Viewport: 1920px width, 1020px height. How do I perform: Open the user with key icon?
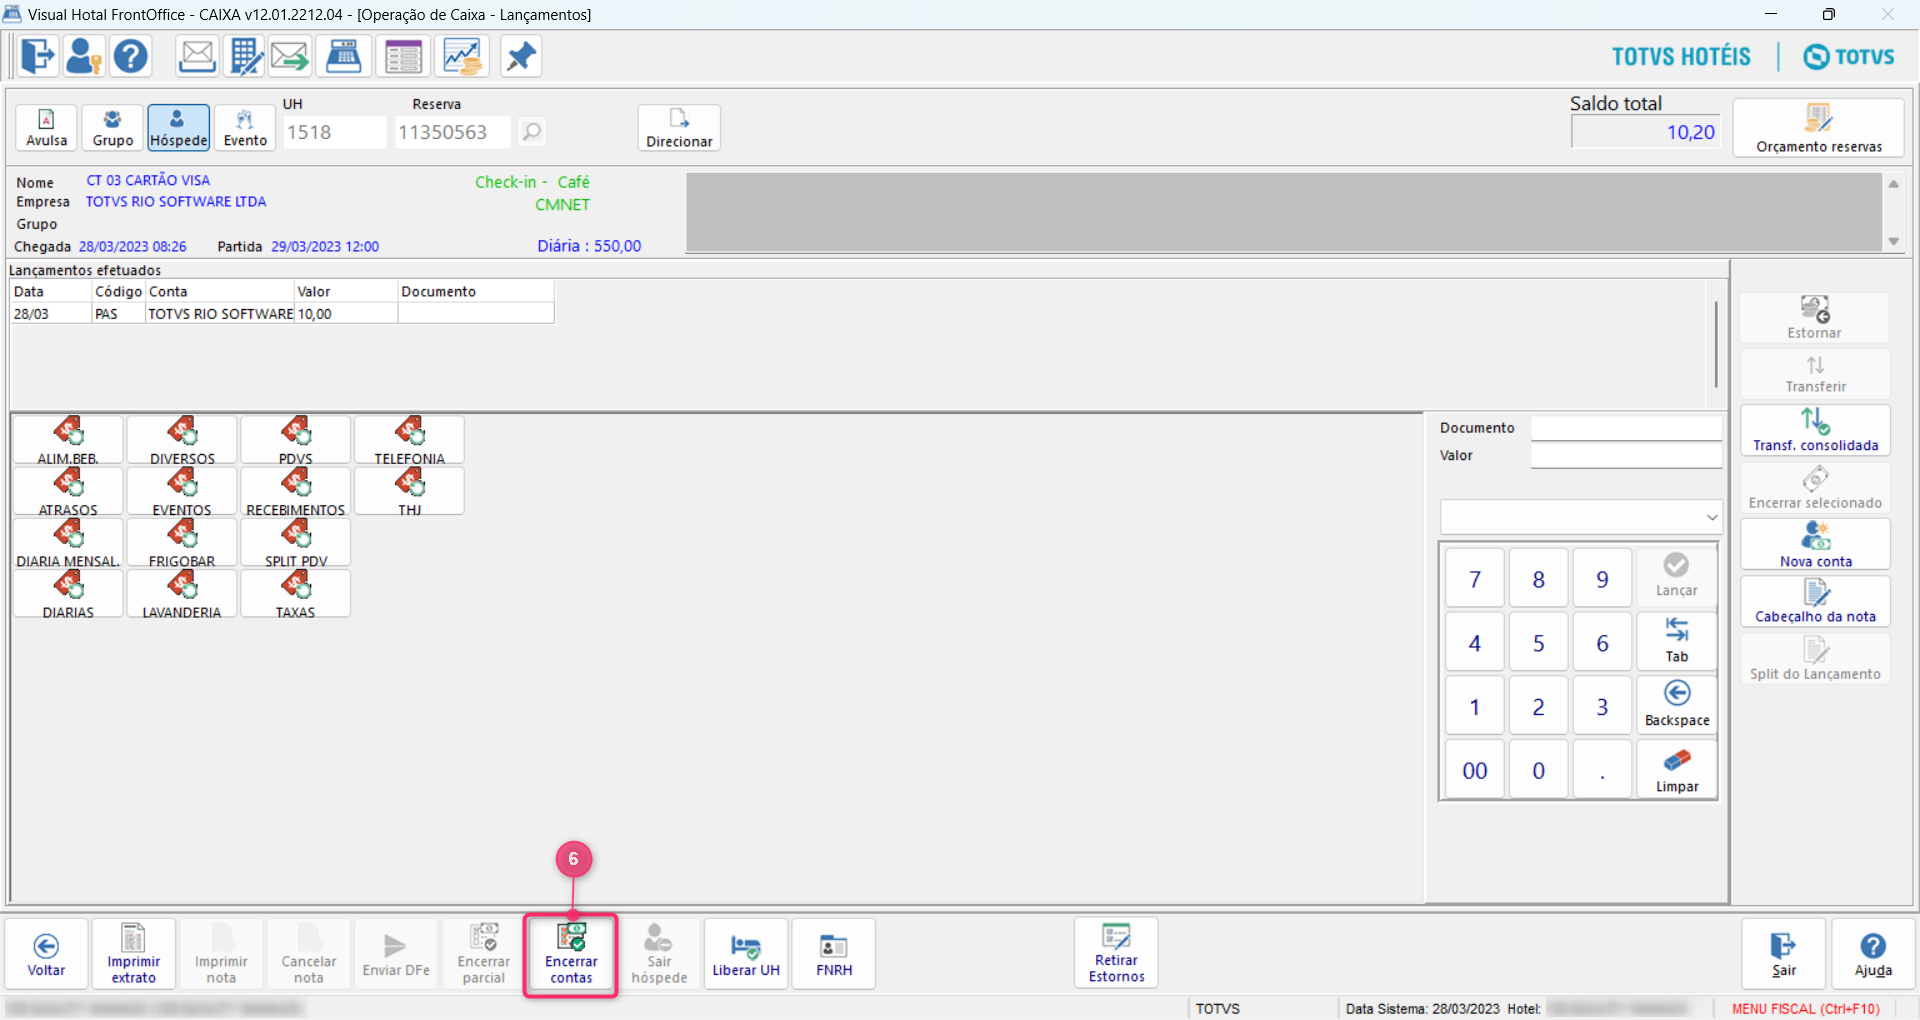84,56
